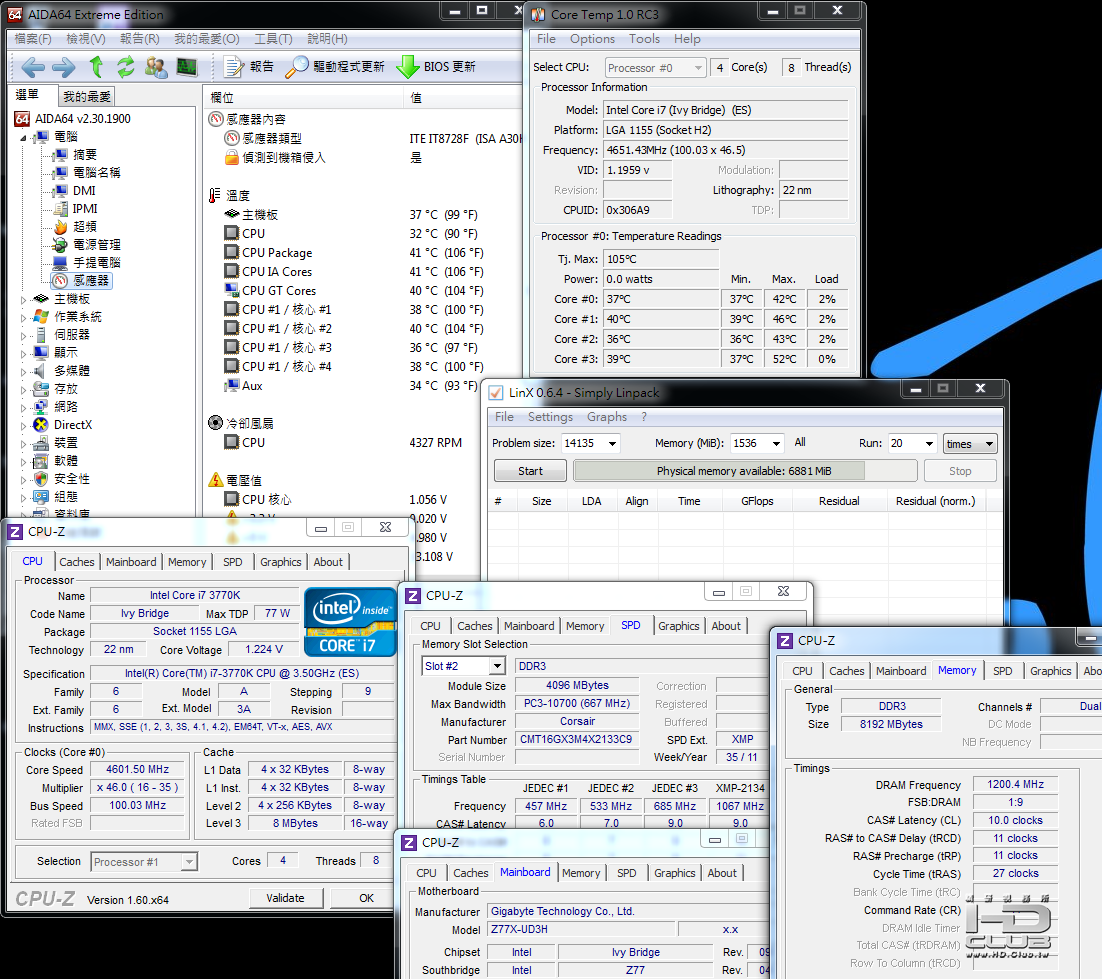Click the Validate button in CPU-Z
The height and width of the screenshot is (979, 1102).
coord(285,898)
